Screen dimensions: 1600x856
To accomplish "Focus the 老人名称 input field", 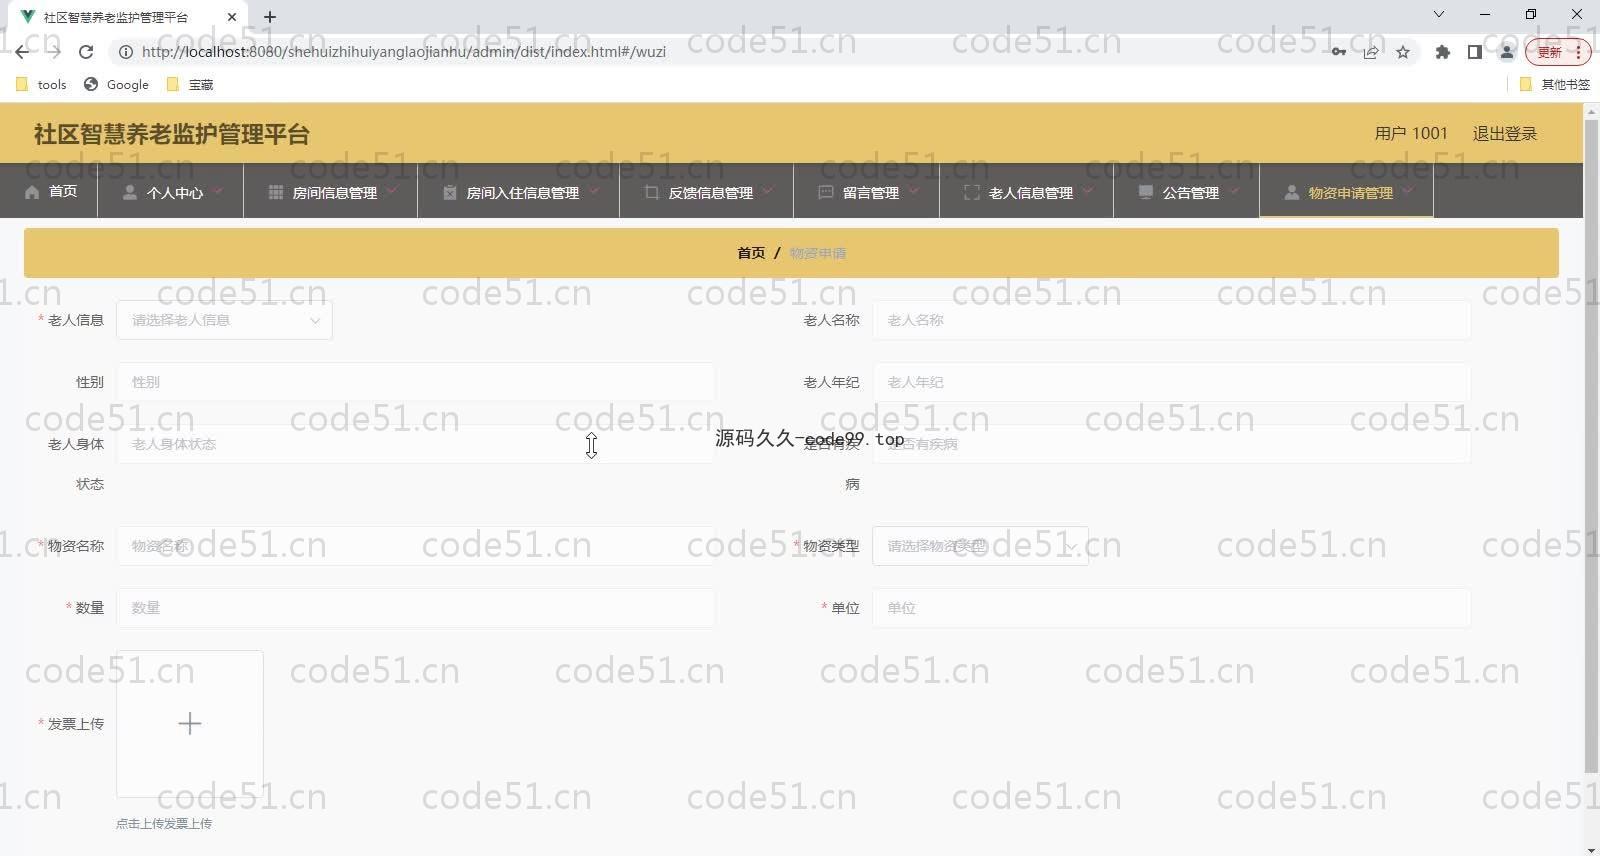I will tap(1171, 320).
